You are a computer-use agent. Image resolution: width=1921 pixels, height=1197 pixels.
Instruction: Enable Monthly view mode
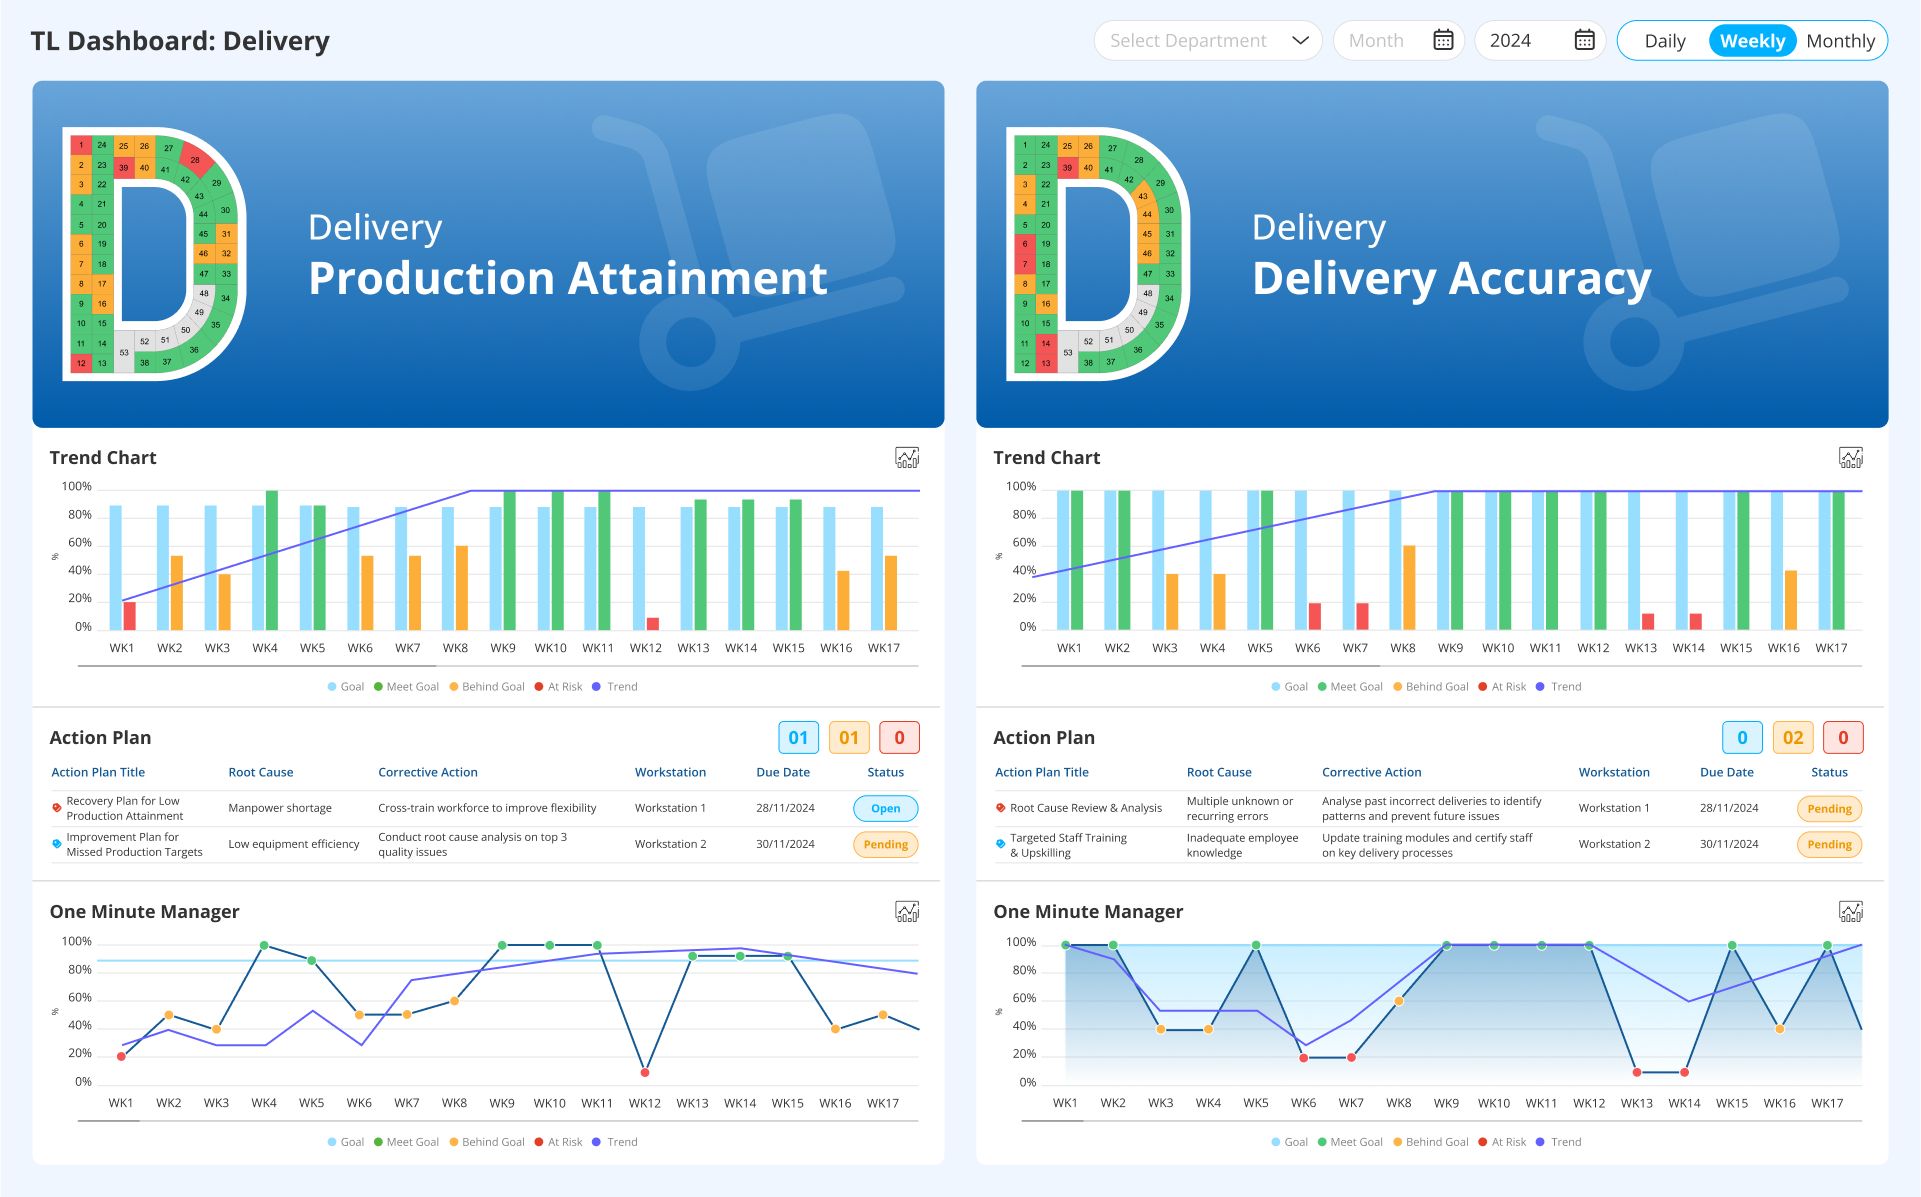click(x=1841, y=41)
